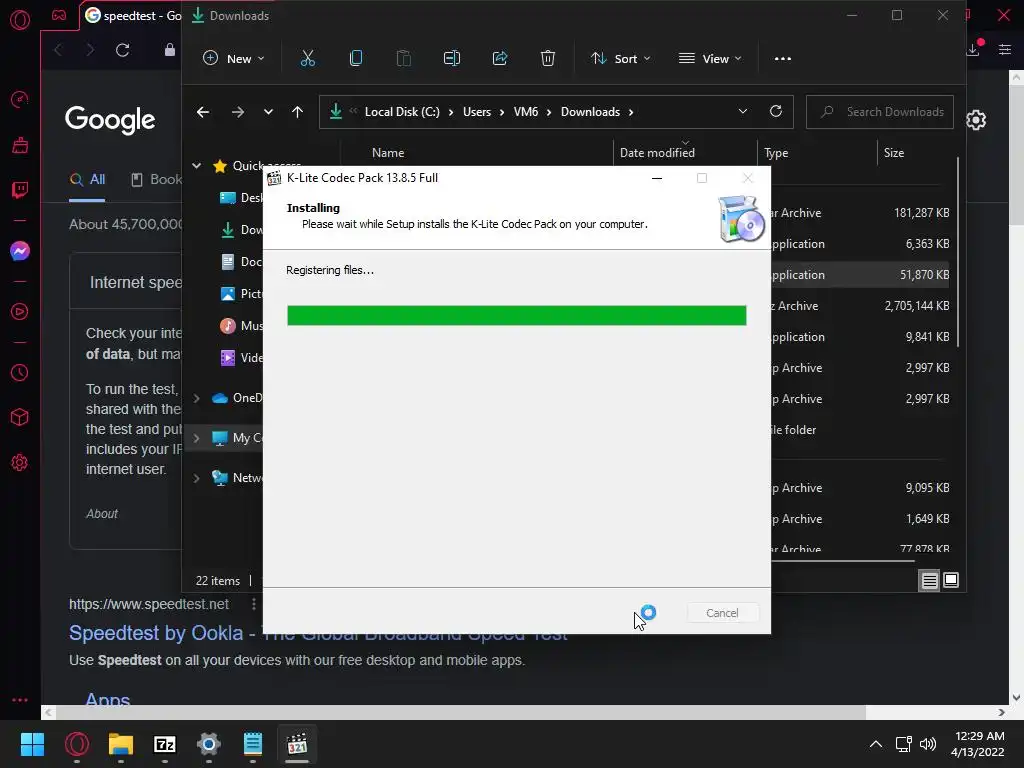Viewport: 1024px width, 768px height.
Task: Open Messenger in Opera sidebar
Action: click(20, 251)
